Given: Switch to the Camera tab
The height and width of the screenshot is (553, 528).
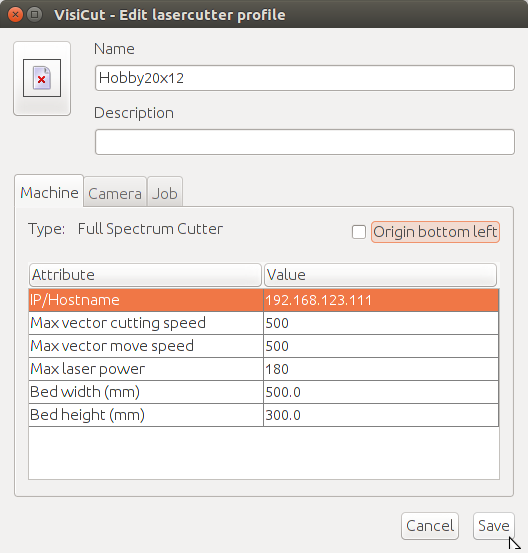Looking at the screenshot, I should (115, 193).
